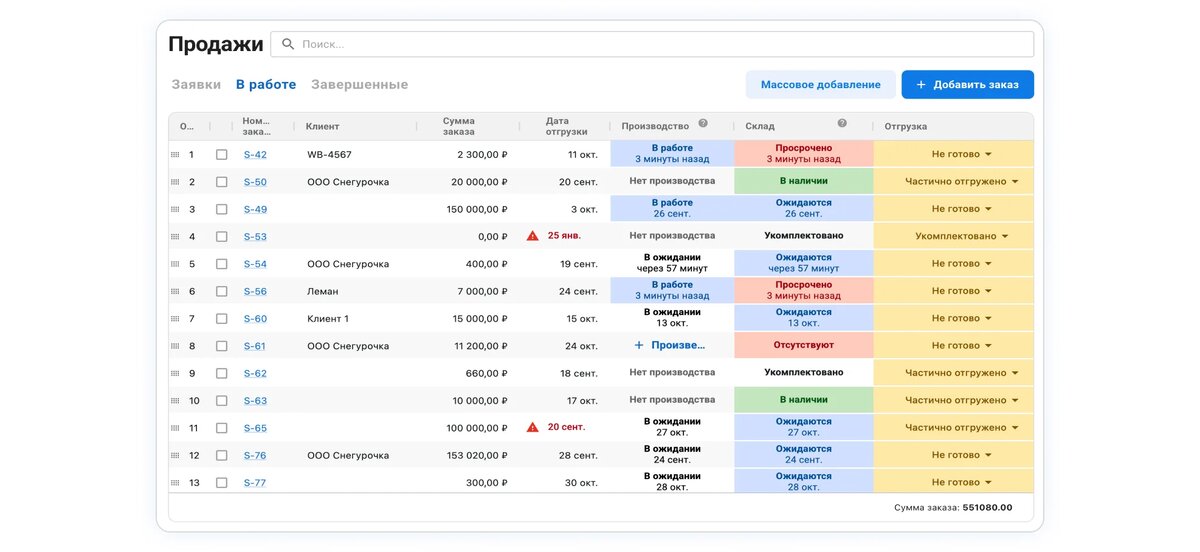Sort by the Дата отгрузки column header
This screenshot has height=552, width=1200.
point(566,126)
